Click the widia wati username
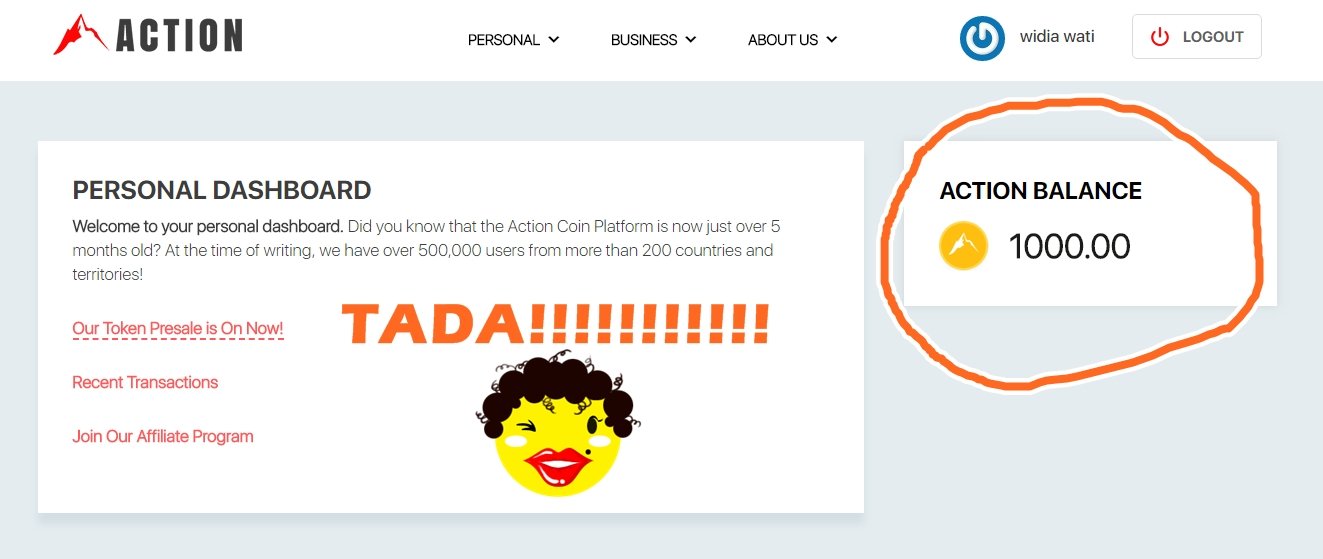1323x559 pixels. 1057,37
